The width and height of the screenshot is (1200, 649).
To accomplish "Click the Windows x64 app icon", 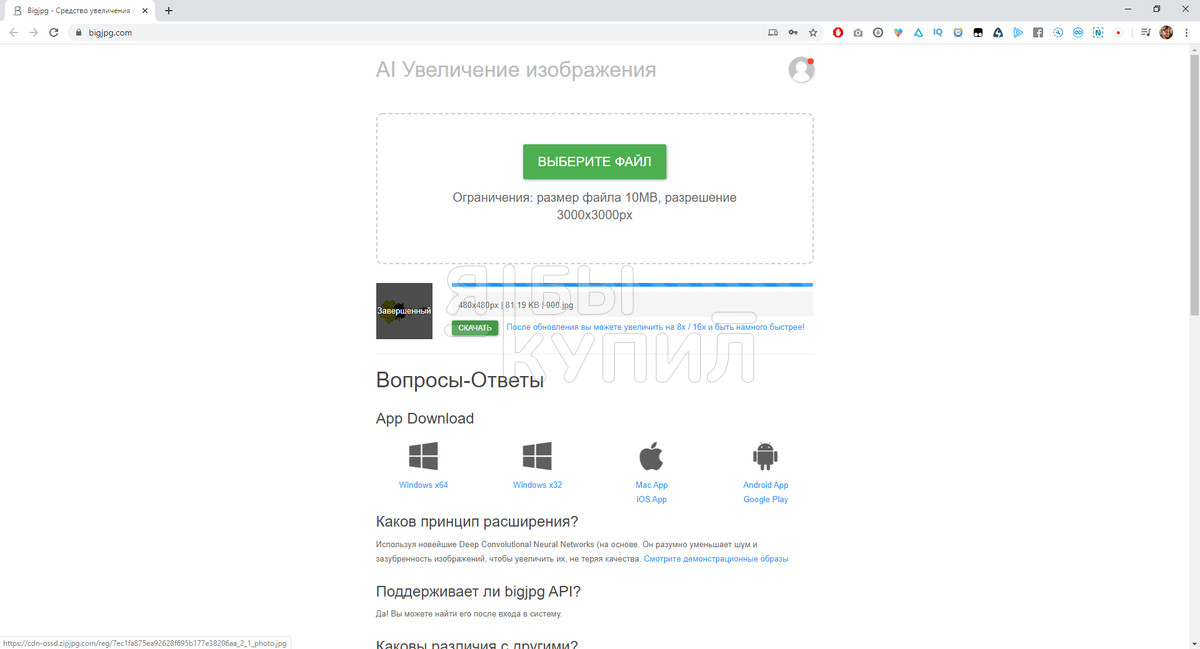I will click(x=423, y=457).
